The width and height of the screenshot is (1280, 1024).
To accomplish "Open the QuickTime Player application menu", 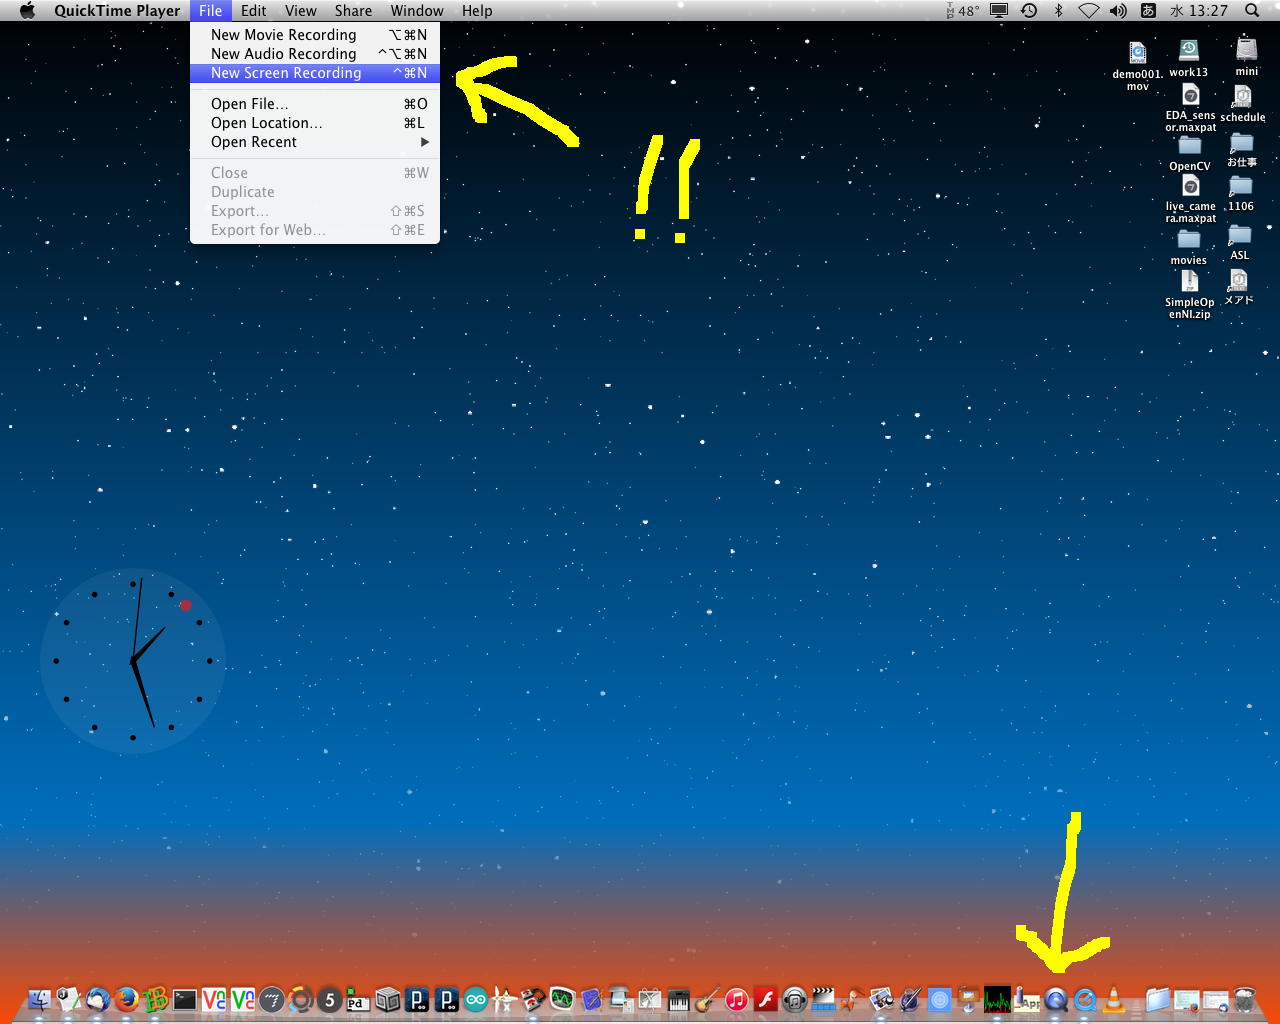I will (x=117, y=10).
